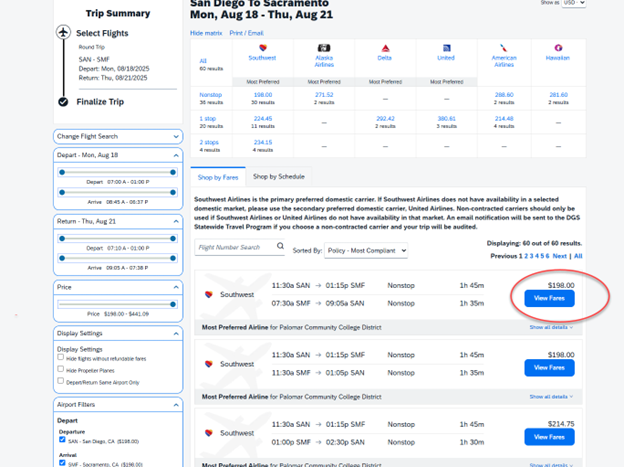Uncheck SAN - San Diego departure airport filter
The height and width of the screenshot is (467, 624).
tap(62, 440)
